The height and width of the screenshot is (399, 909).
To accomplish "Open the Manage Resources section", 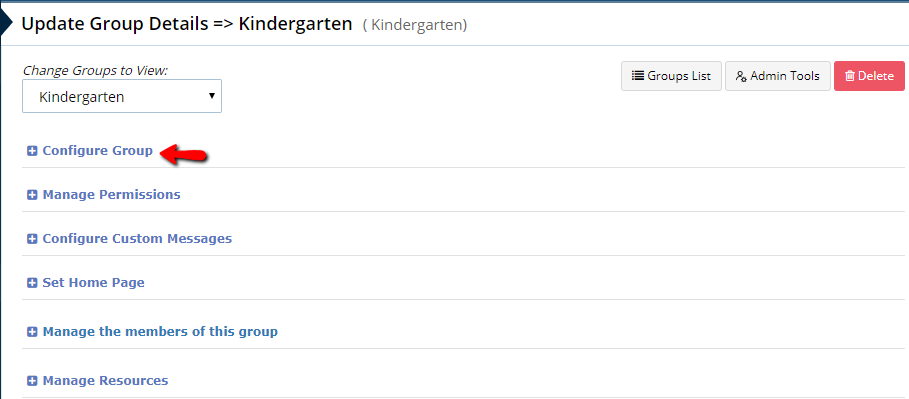I will [x=106, y=381].
